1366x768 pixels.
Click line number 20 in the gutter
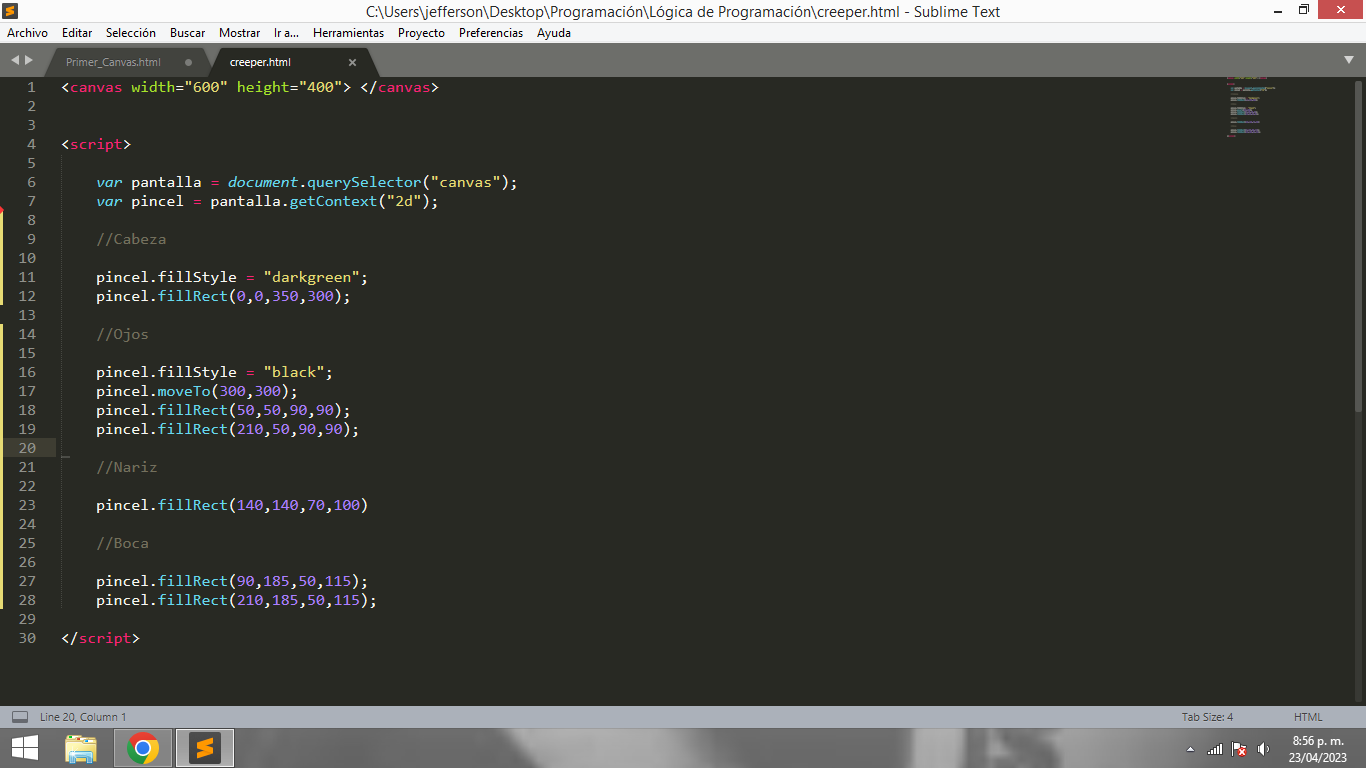click(x=26, y=448)
